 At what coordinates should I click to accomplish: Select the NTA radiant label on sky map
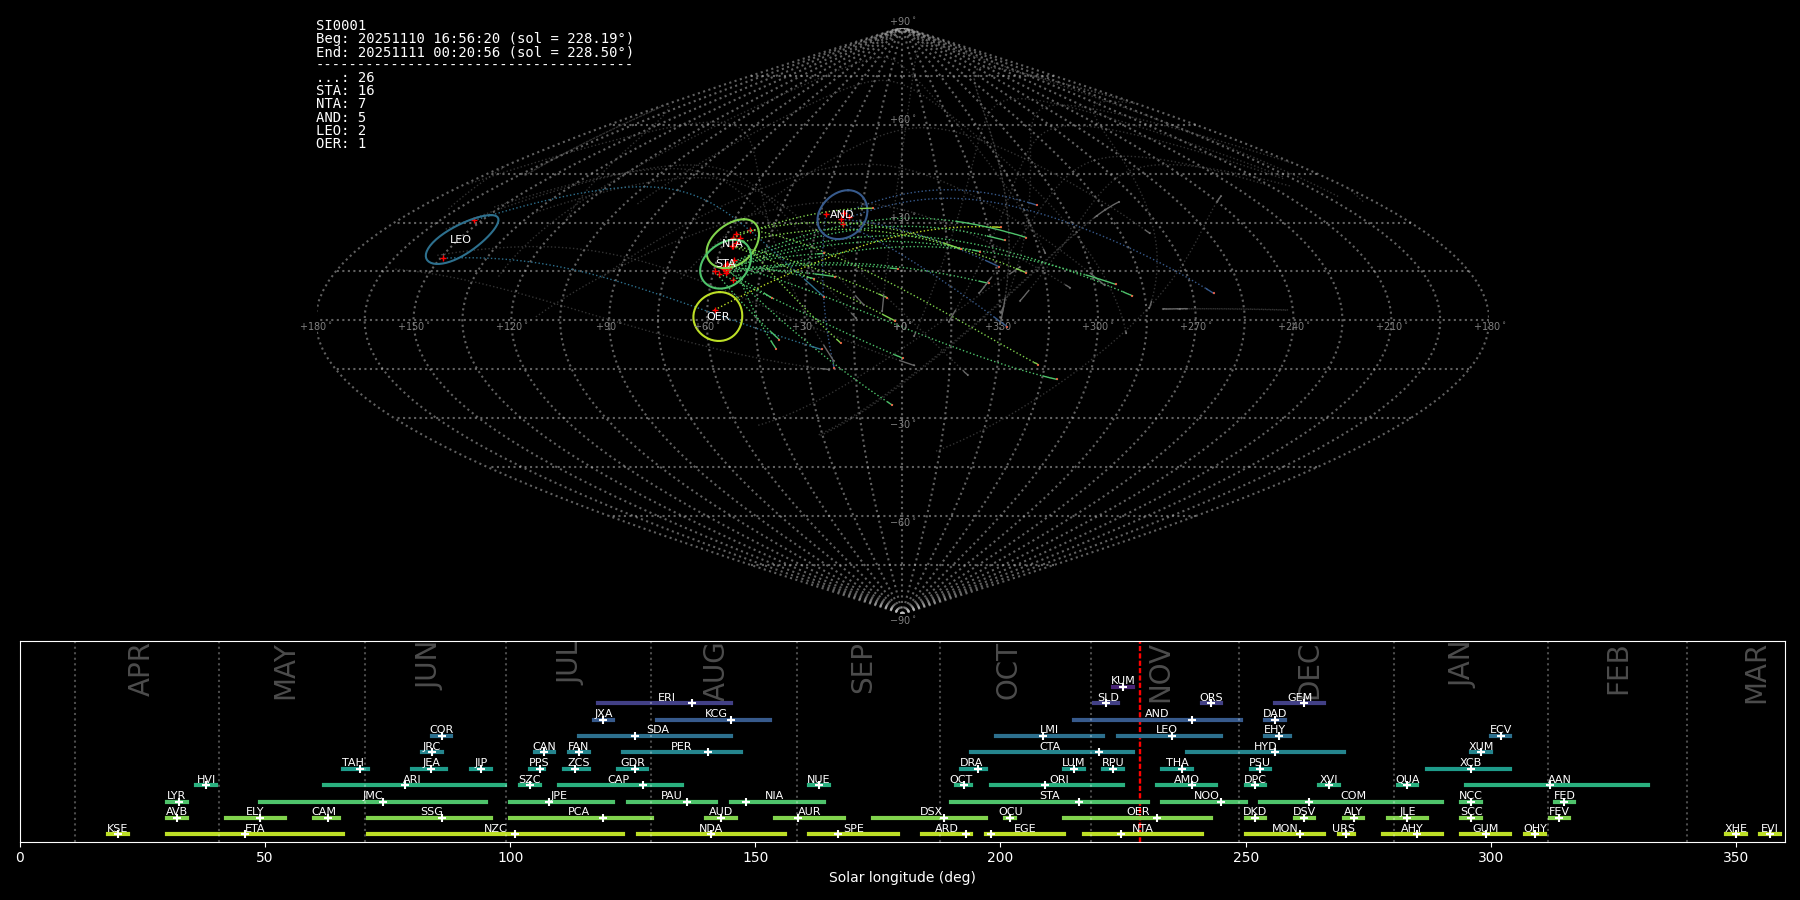coord(733,244)
